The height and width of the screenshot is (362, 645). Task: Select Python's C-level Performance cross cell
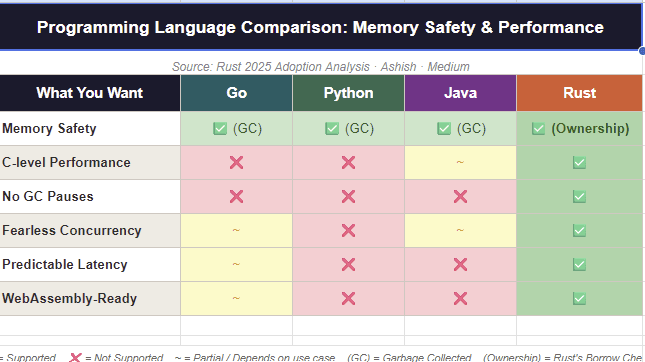[348, 162]
